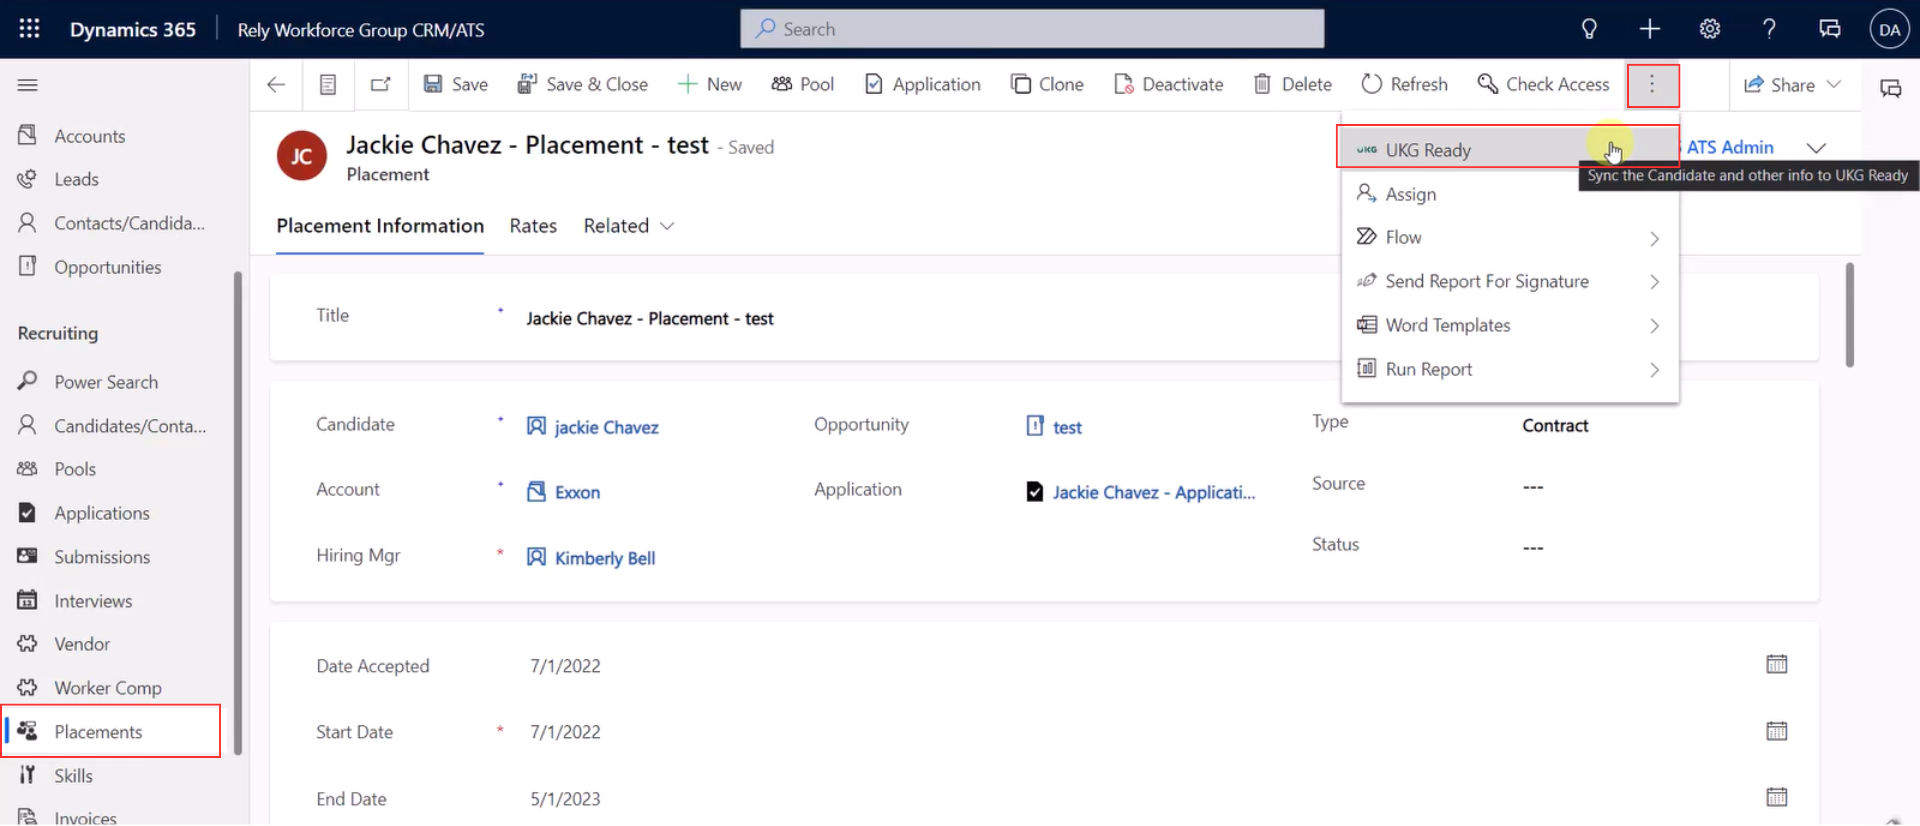The height and width of the screenshot is (826, 1920).
Task: Expand the Share dropdown chevron
Action: tap(1834, 85)
